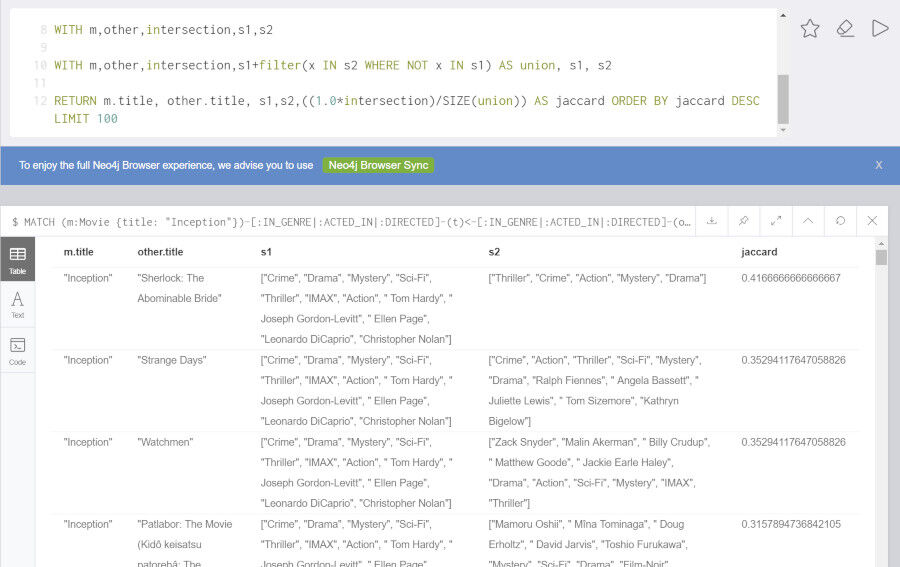The height and width of the screenshot is (567, 900).
Task: Click the s1 column header
Action: (266, 252)
